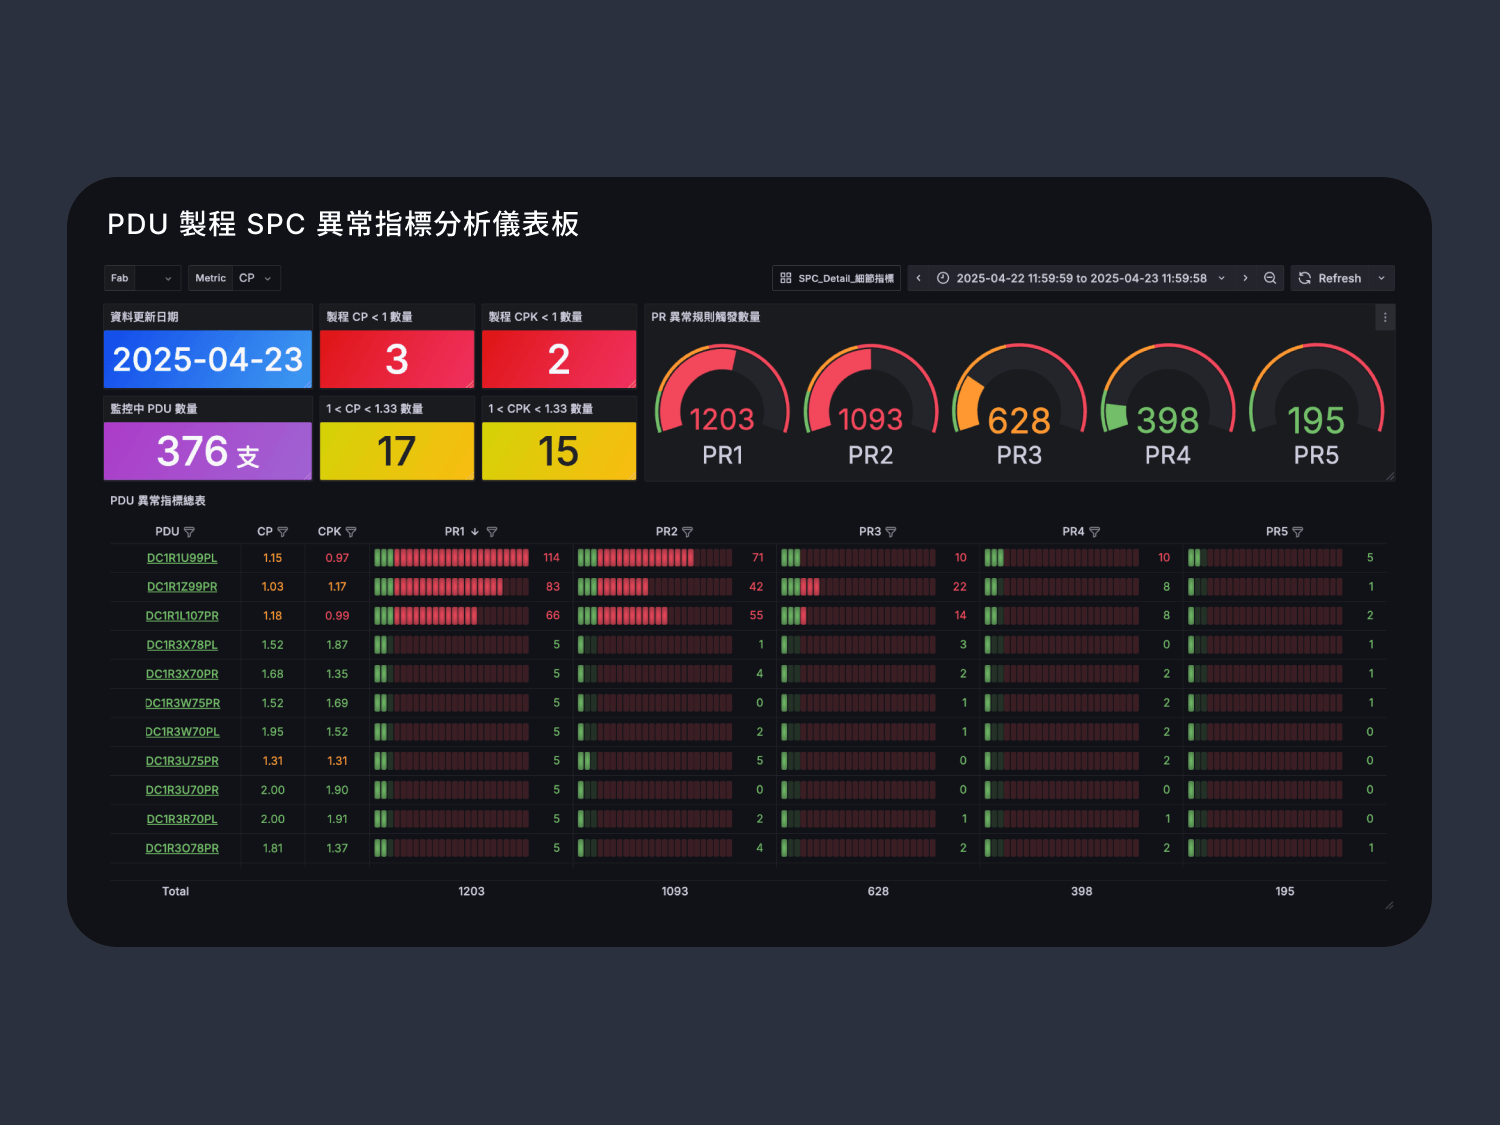This screenshot has height=1125, width=1500.
Task: Open the Metric CP dropdown
Action: tap(256, 278)
